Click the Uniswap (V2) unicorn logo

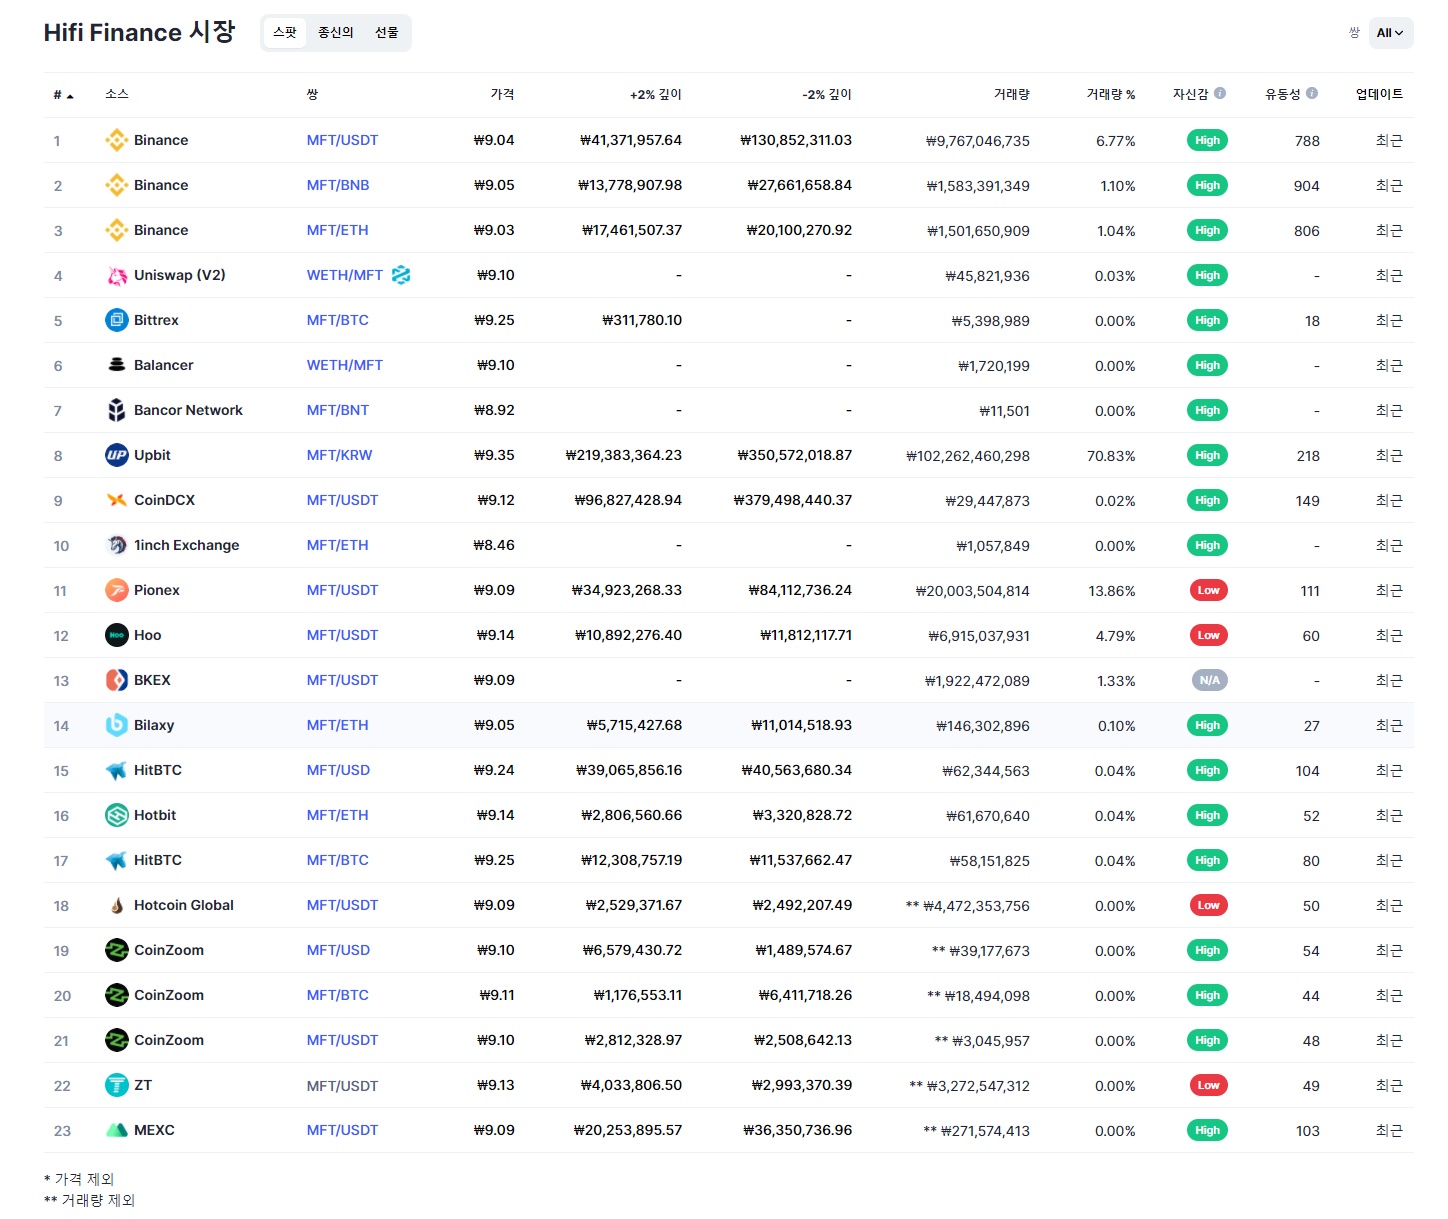pos(117,275)
